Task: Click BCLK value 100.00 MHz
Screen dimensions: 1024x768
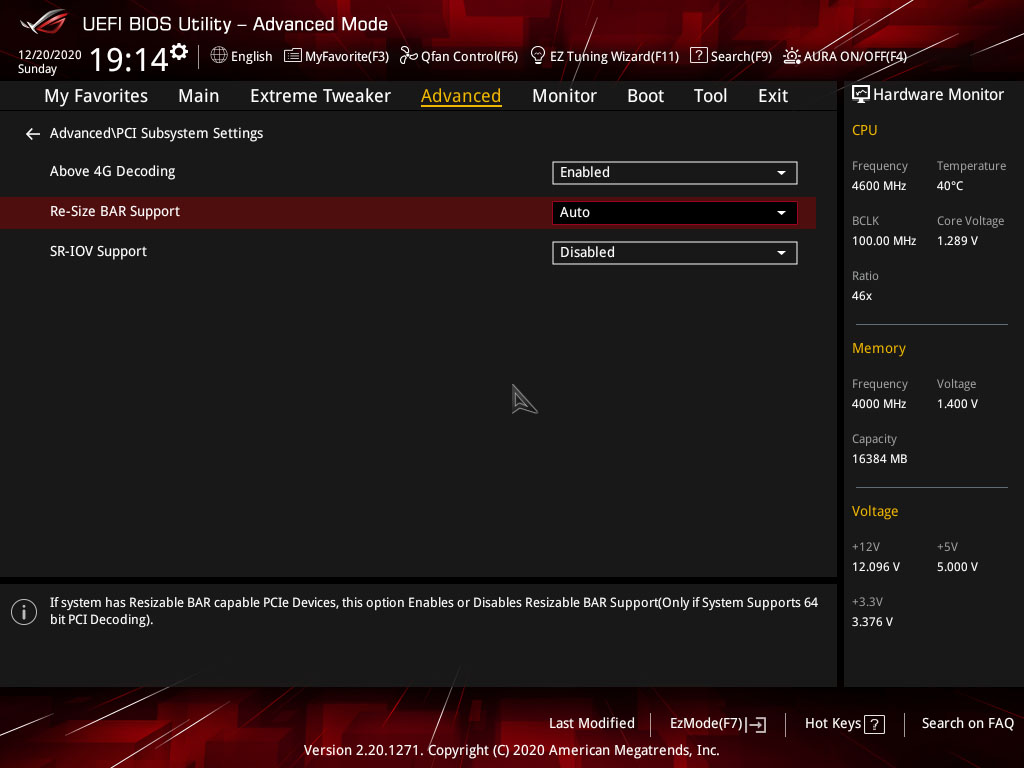Action: 884,241
